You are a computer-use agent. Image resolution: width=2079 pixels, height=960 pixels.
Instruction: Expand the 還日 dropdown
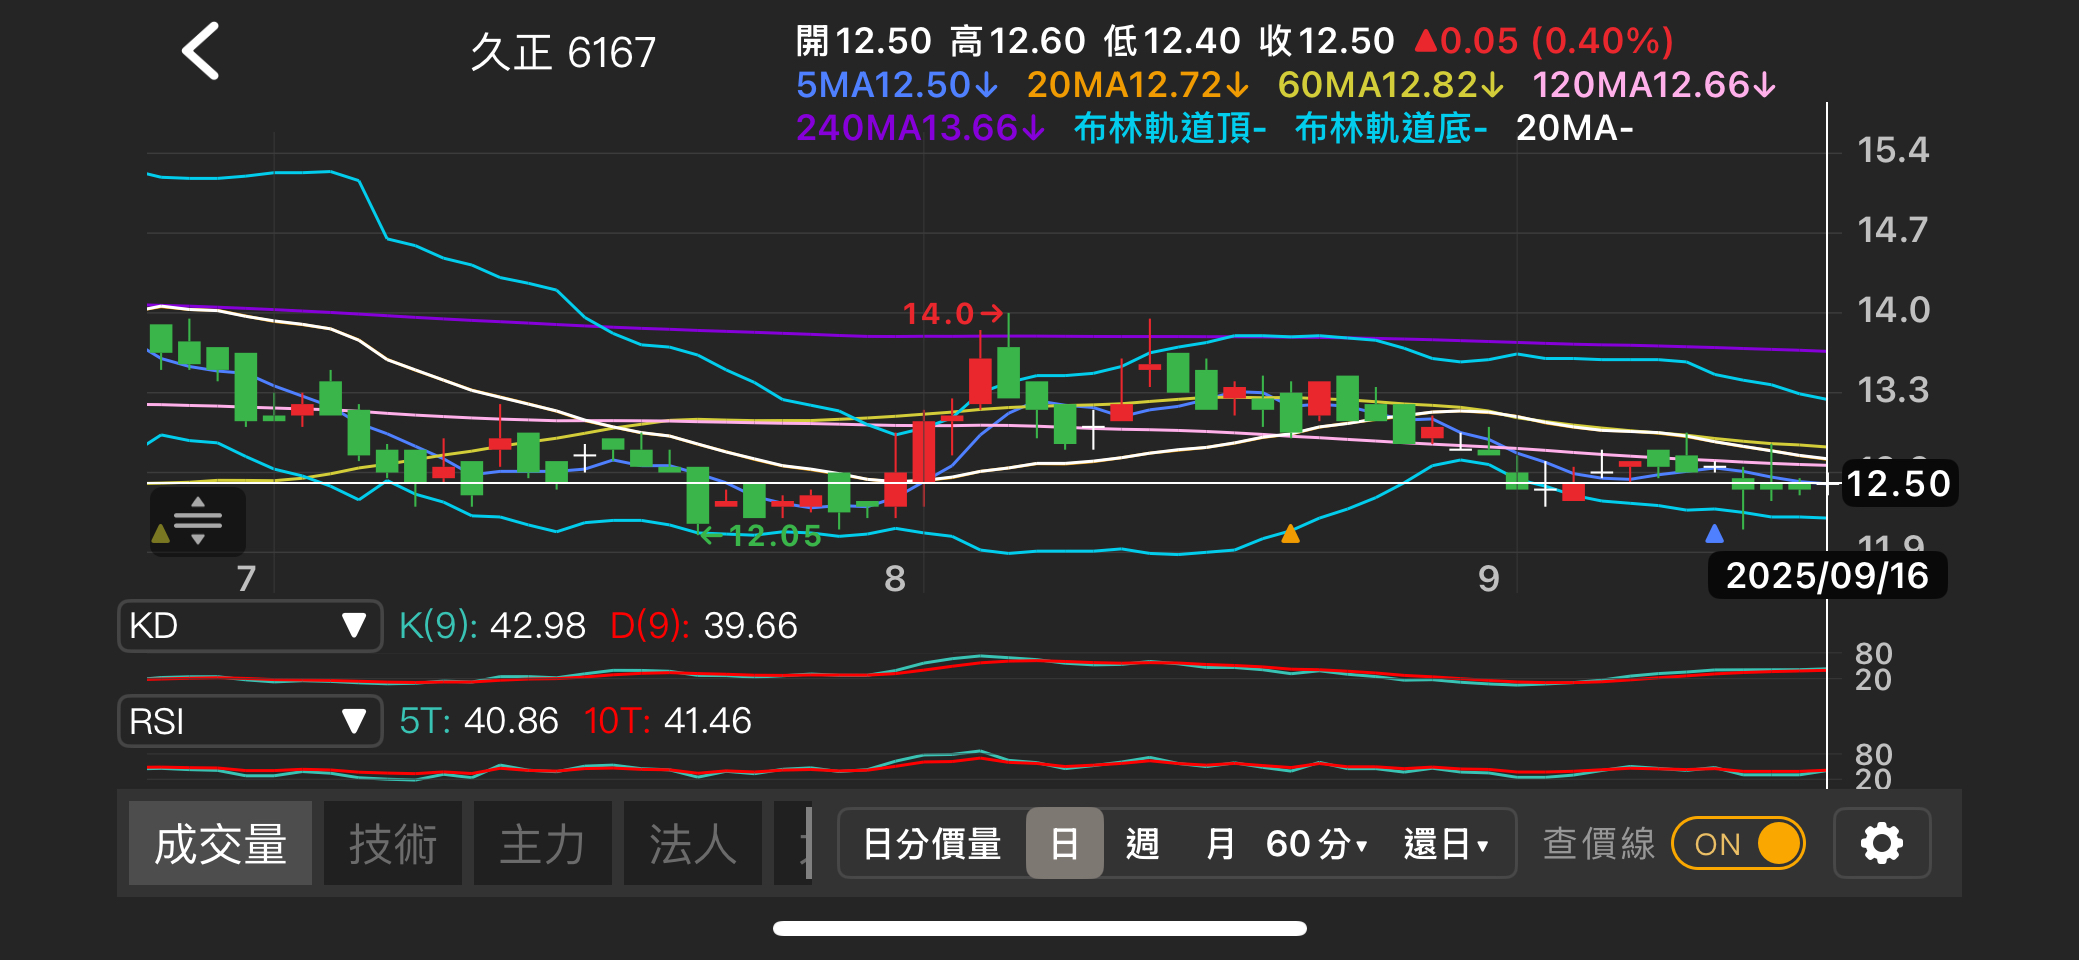pyautogui.click(x=1446, y=843)
